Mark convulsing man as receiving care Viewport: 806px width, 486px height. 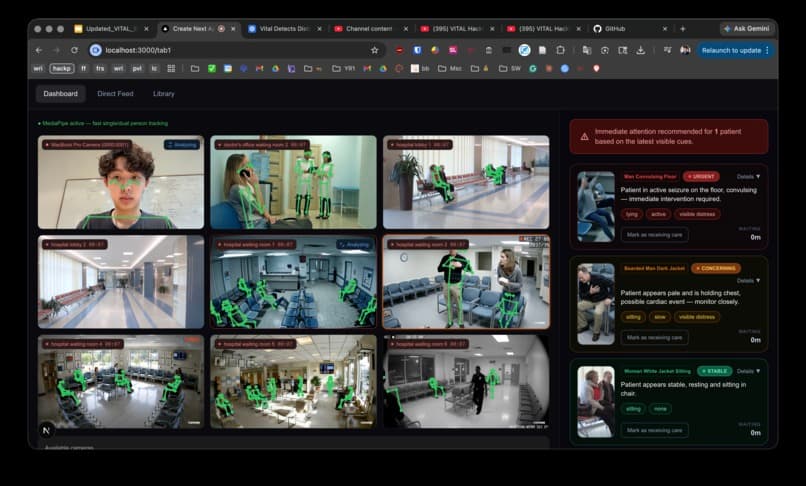(x=654, y=235)
